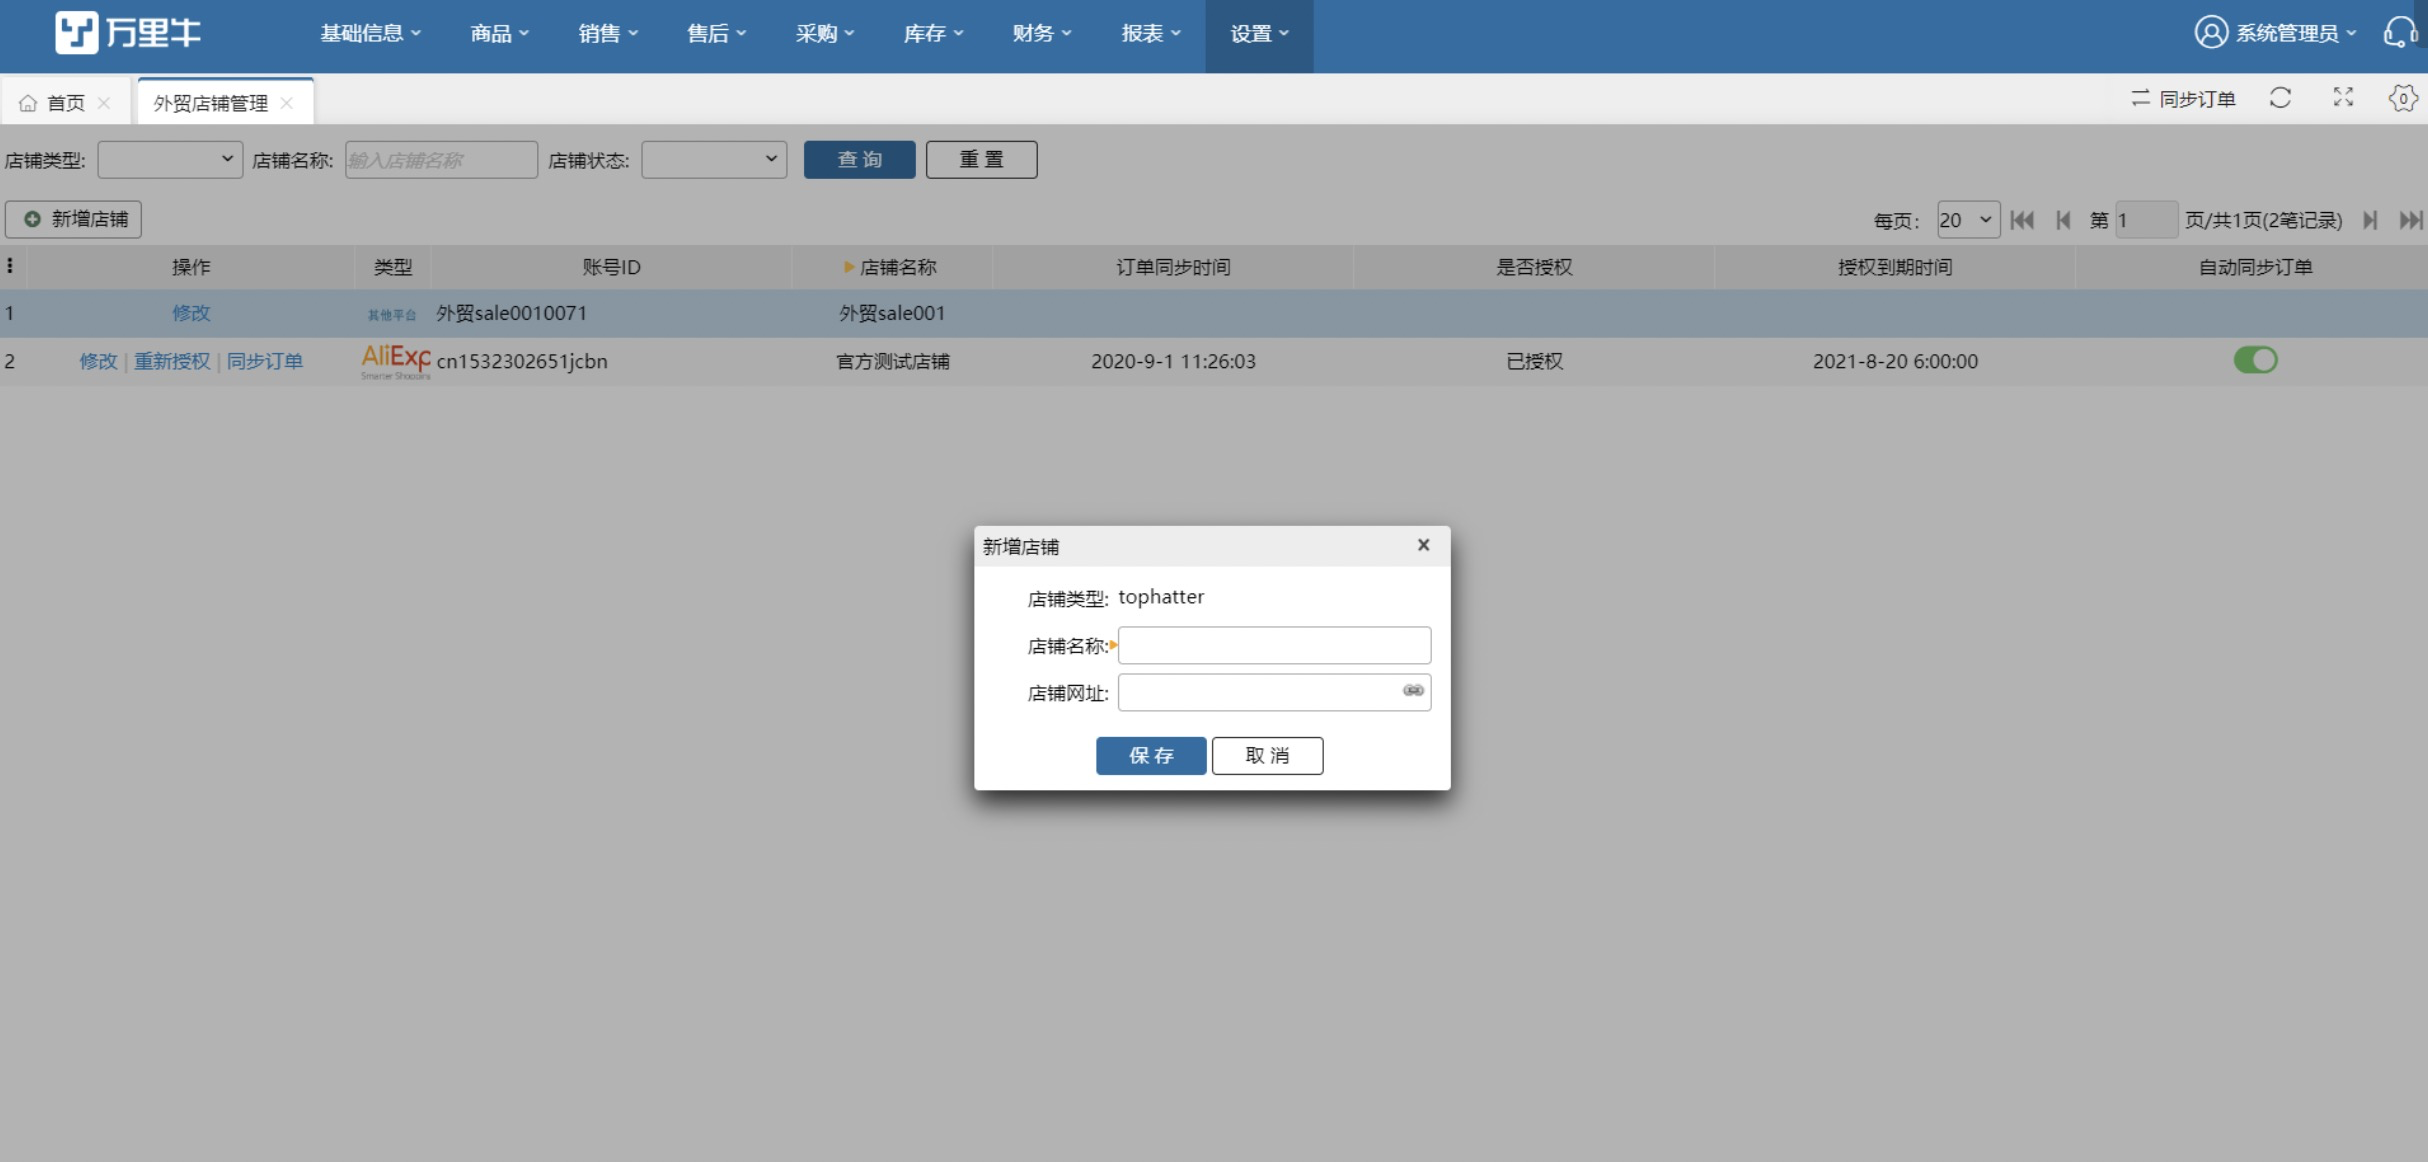Expand the 库存 menu
Image resolution: width=2428 pixels, height=1162 pixels.
click(x=933, y=34)
